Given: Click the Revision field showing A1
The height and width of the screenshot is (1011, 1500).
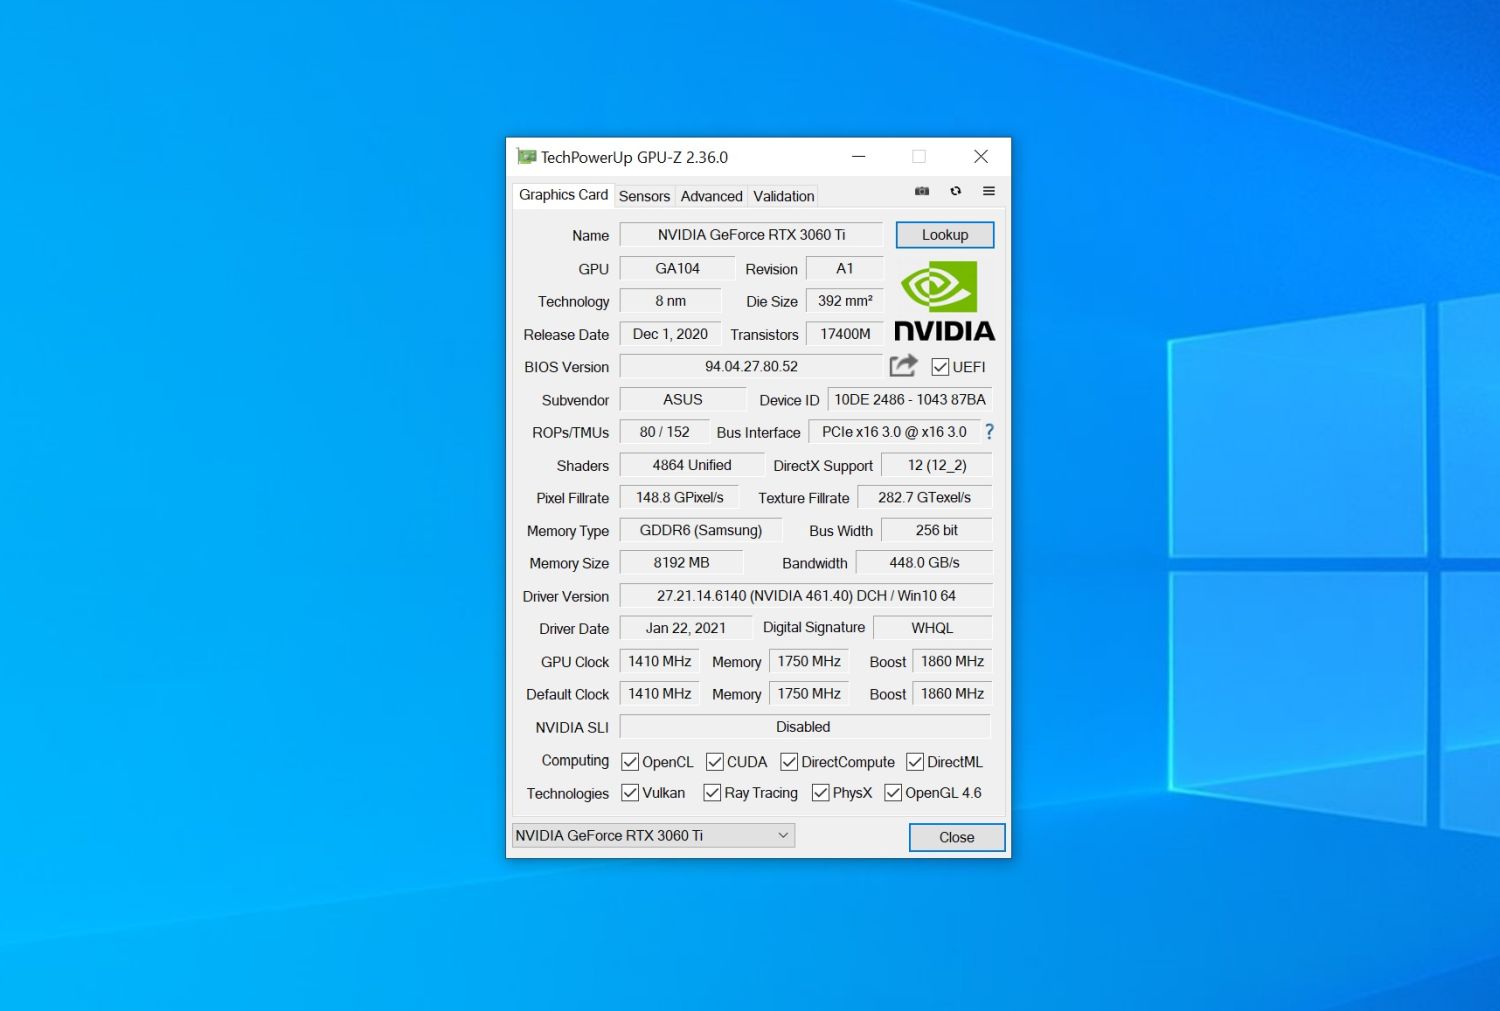Looking at the screenshot, I should tap(845, 268).
